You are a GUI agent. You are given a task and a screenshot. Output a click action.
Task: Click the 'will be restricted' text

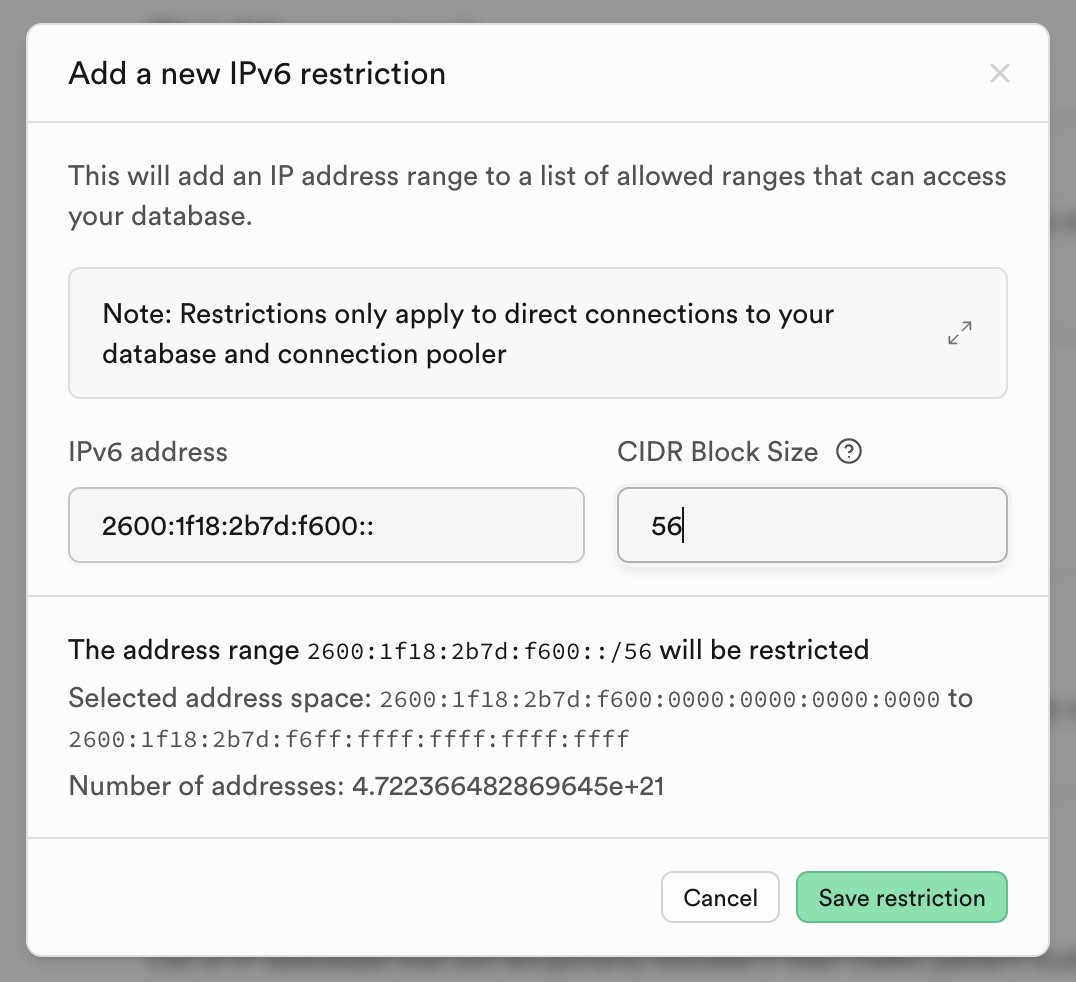tap(764, 650)
